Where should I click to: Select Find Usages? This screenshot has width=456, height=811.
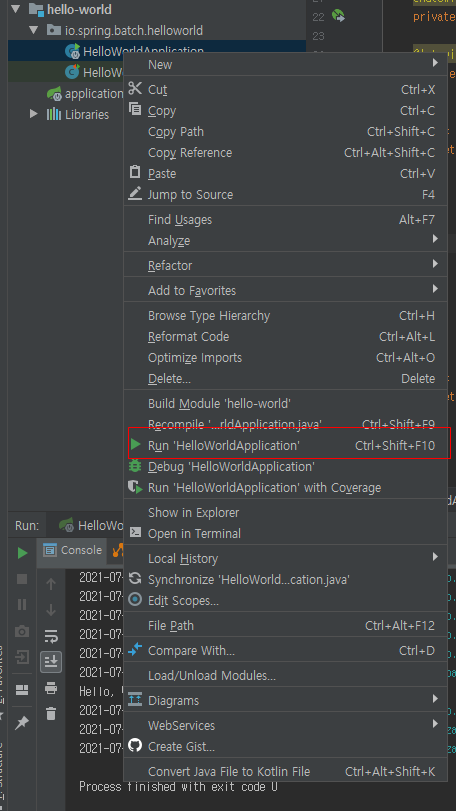[285, 219]
